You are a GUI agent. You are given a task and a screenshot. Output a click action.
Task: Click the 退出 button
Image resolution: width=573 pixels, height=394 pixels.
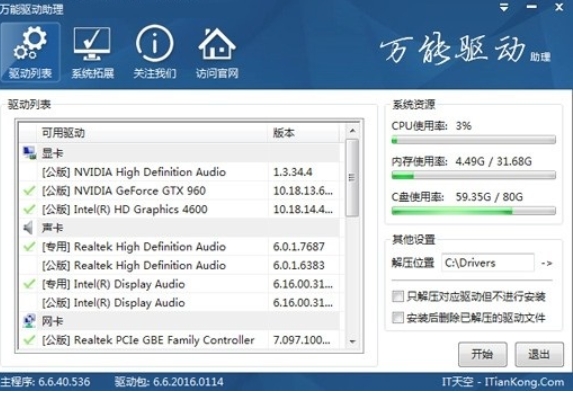[x=539, y=354]
